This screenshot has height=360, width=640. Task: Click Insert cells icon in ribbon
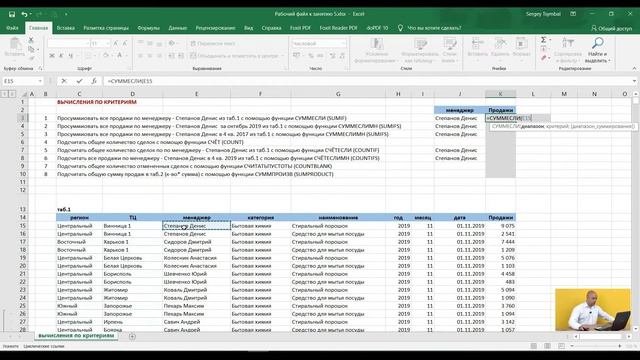coord(477,43)
